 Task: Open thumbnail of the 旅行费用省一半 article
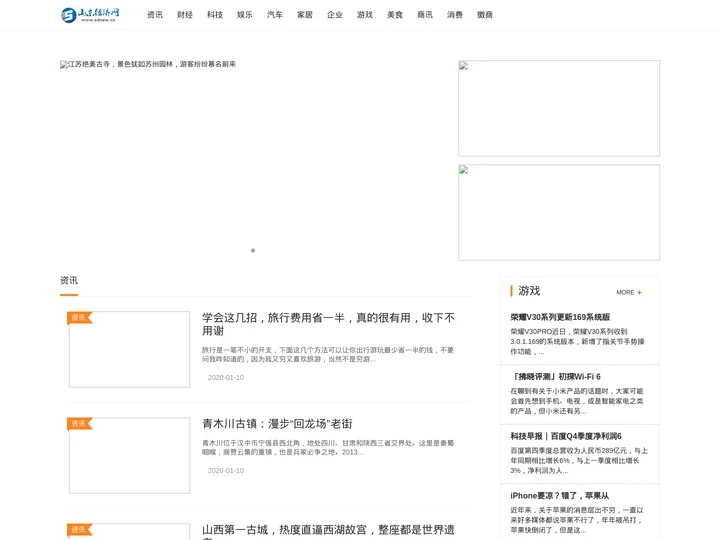click(129, 349)
